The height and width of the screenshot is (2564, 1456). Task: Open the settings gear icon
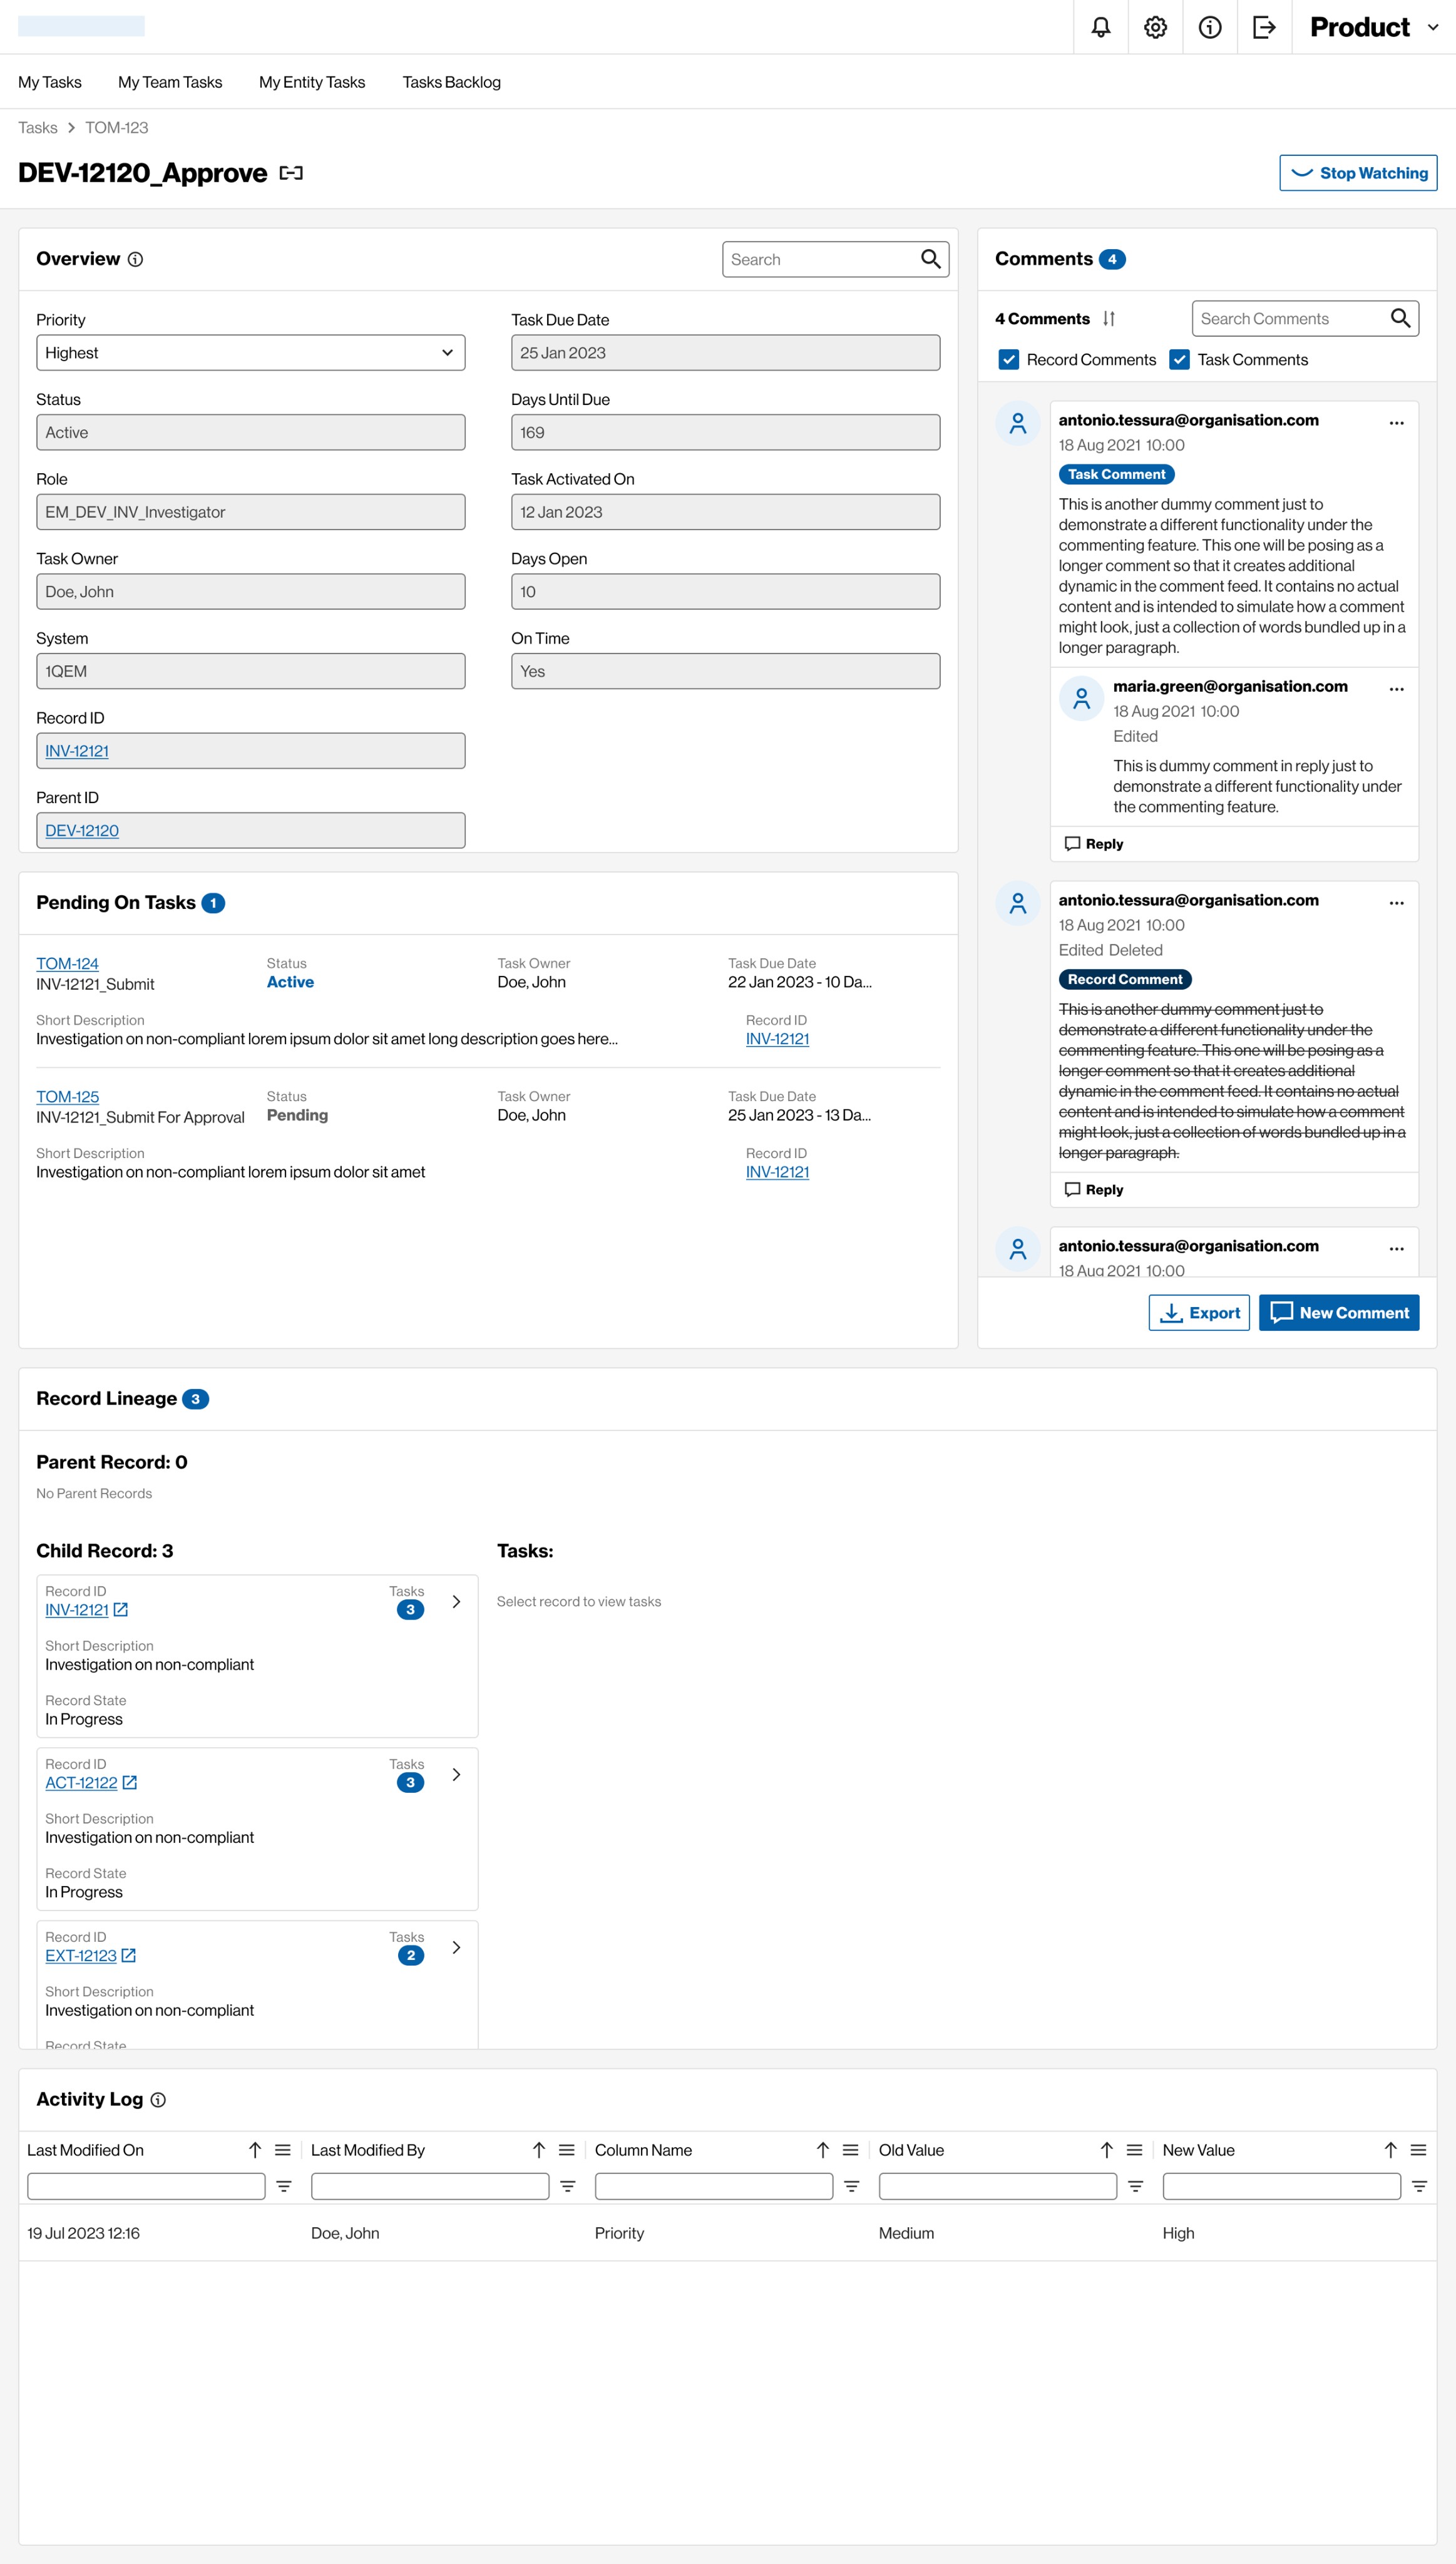[1155, 27]
